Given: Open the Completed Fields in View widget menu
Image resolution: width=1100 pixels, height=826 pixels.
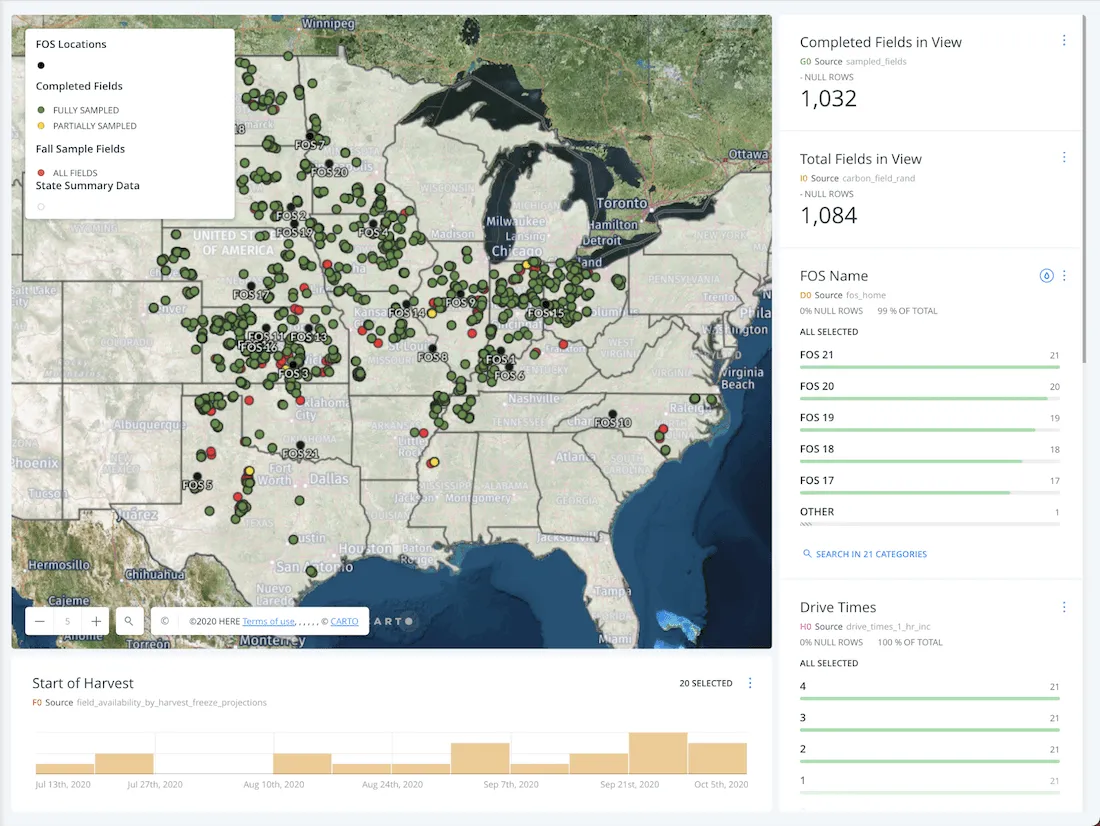Looking at the screenshot, I should pos(1064,40).
